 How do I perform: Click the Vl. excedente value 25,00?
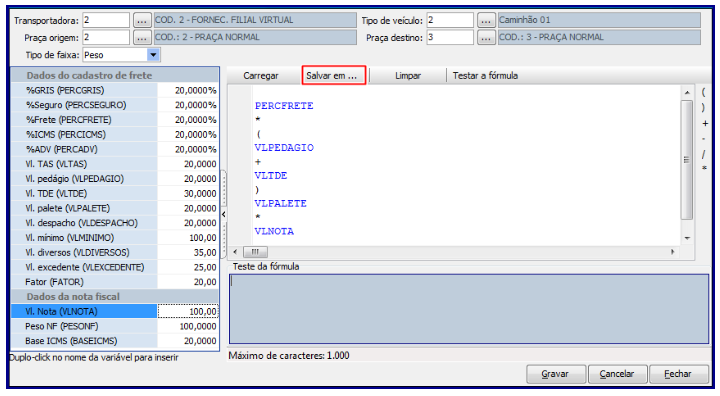[188, 267]
